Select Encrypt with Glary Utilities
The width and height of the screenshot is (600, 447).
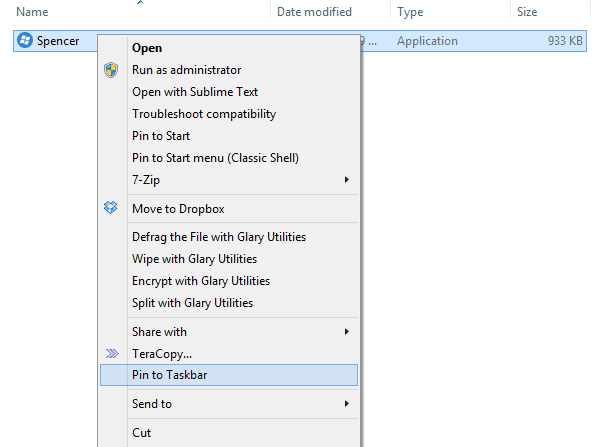(229, 281)
